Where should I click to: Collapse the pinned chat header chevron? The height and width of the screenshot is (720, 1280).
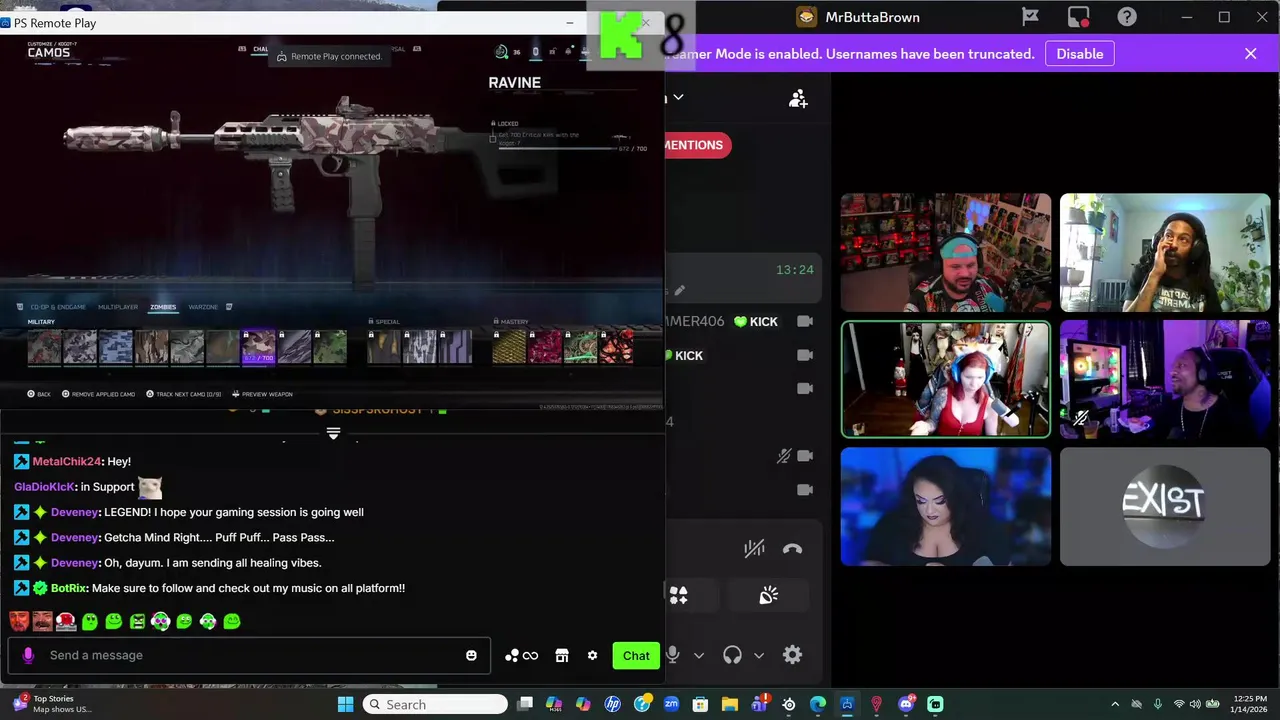(333, 433)
